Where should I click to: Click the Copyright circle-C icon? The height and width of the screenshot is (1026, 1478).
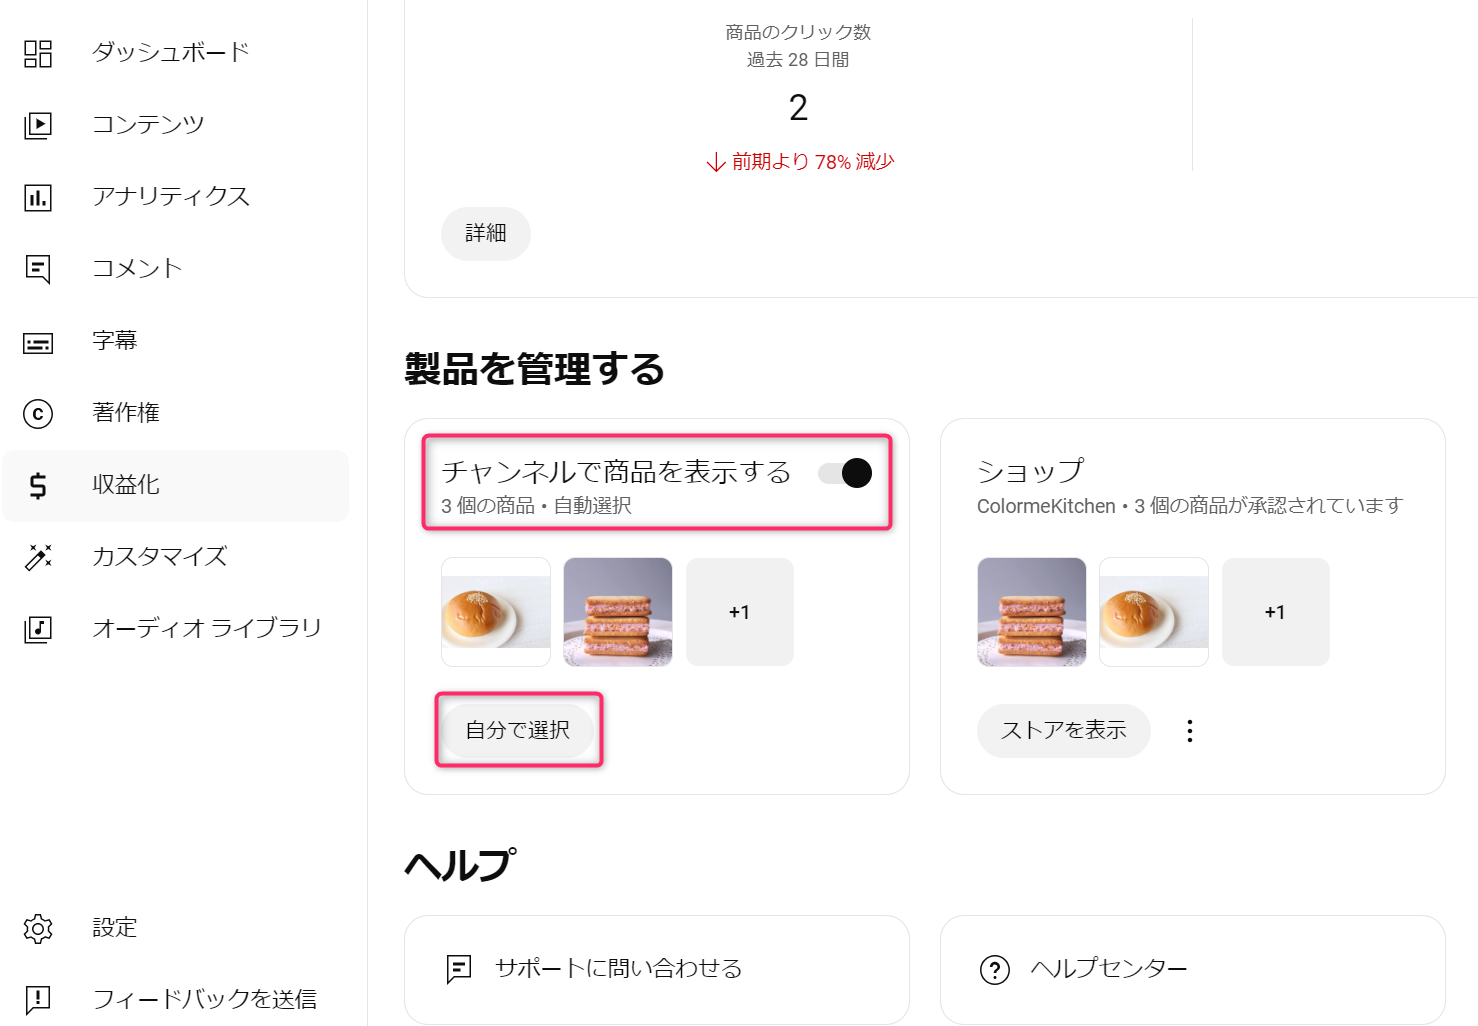[x=38, y=413]
